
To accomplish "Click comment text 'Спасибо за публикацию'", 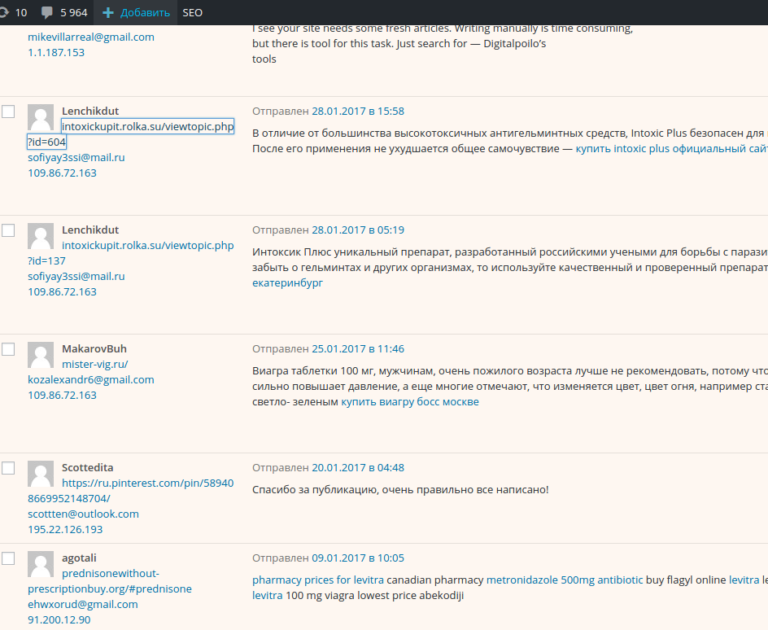I will pos(314,489).
